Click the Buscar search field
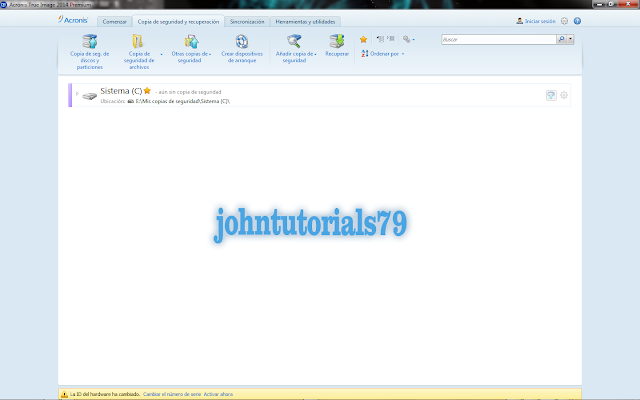Image resolution: width=640 pixels, height=400 pixels. [498, 39]
